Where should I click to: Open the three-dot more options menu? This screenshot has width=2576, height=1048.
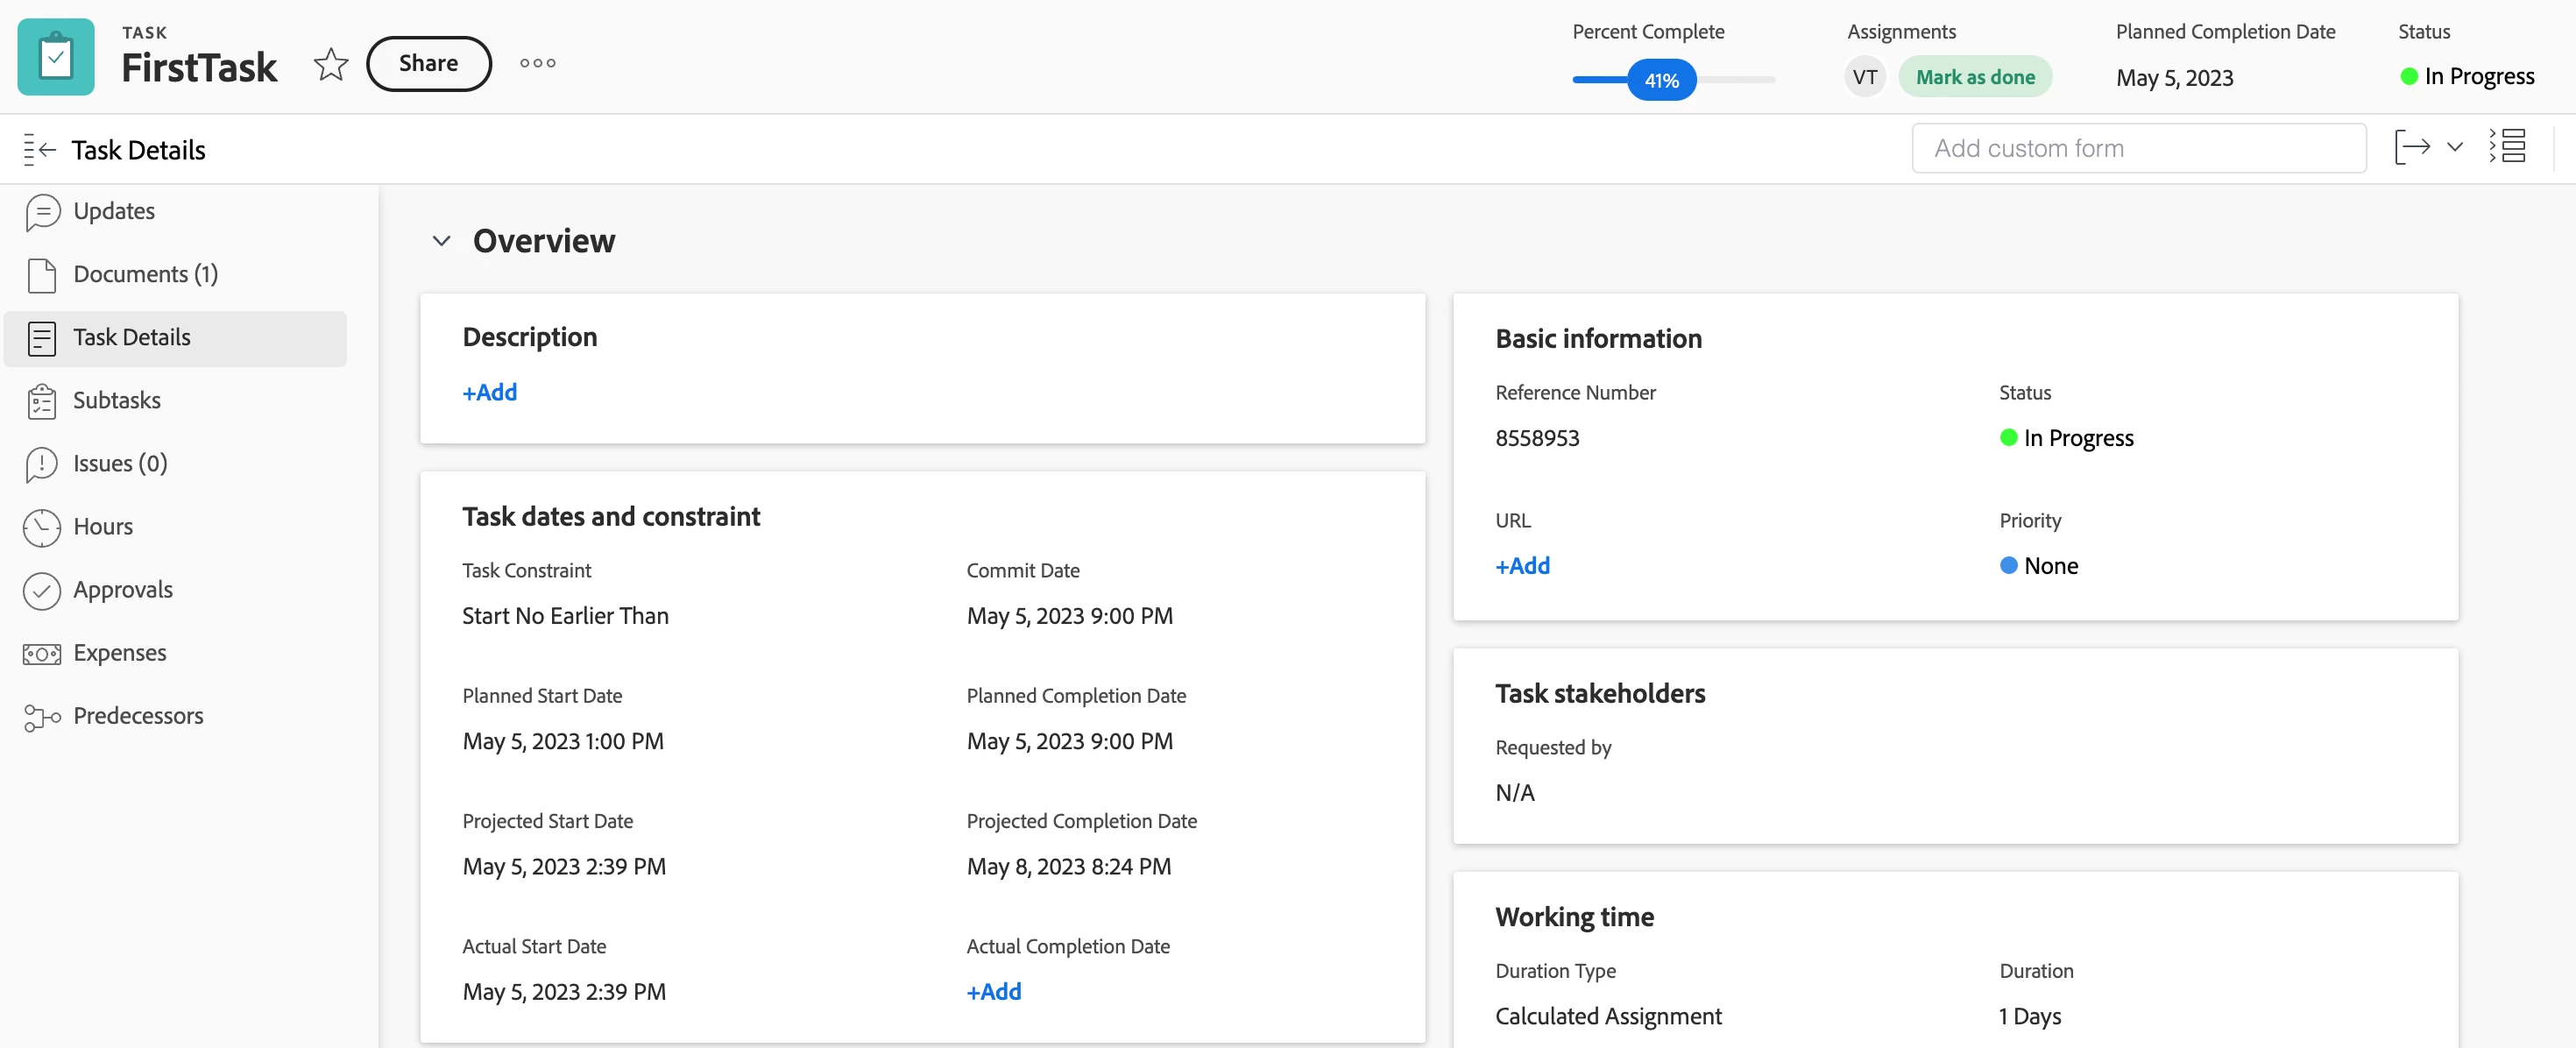(x=537, y=63)
